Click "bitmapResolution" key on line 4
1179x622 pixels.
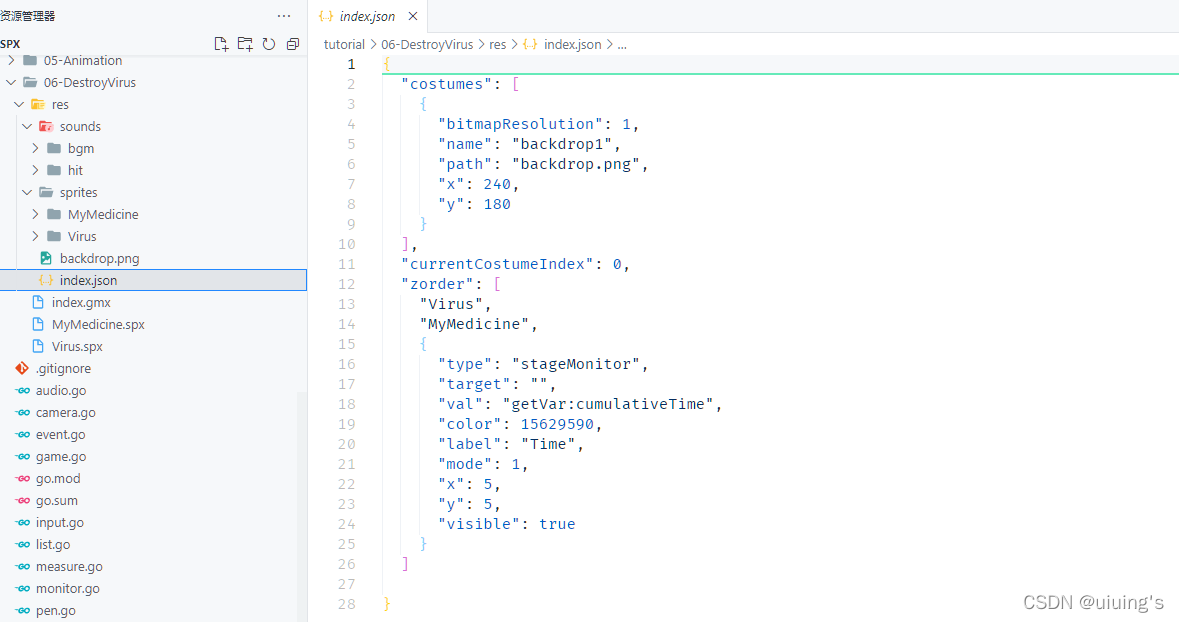click(520, 124)
